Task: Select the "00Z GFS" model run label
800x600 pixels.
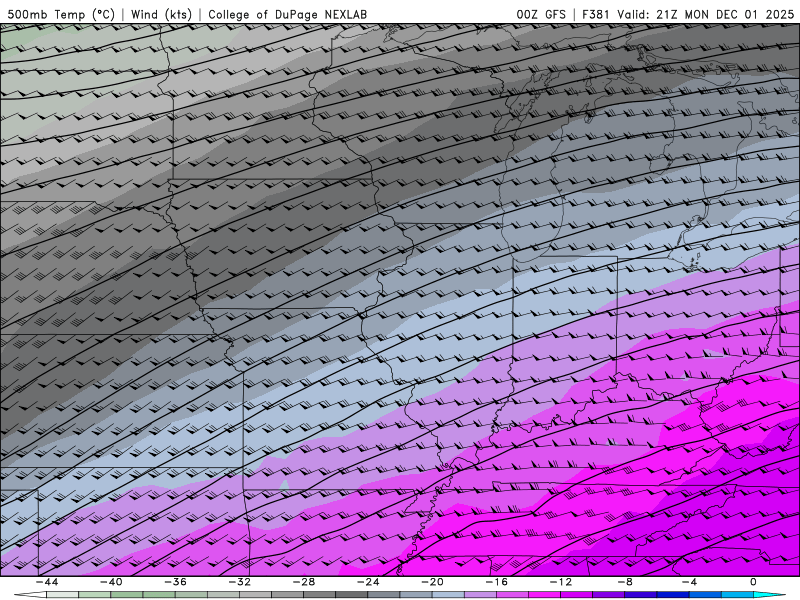Action: point(541,14)
